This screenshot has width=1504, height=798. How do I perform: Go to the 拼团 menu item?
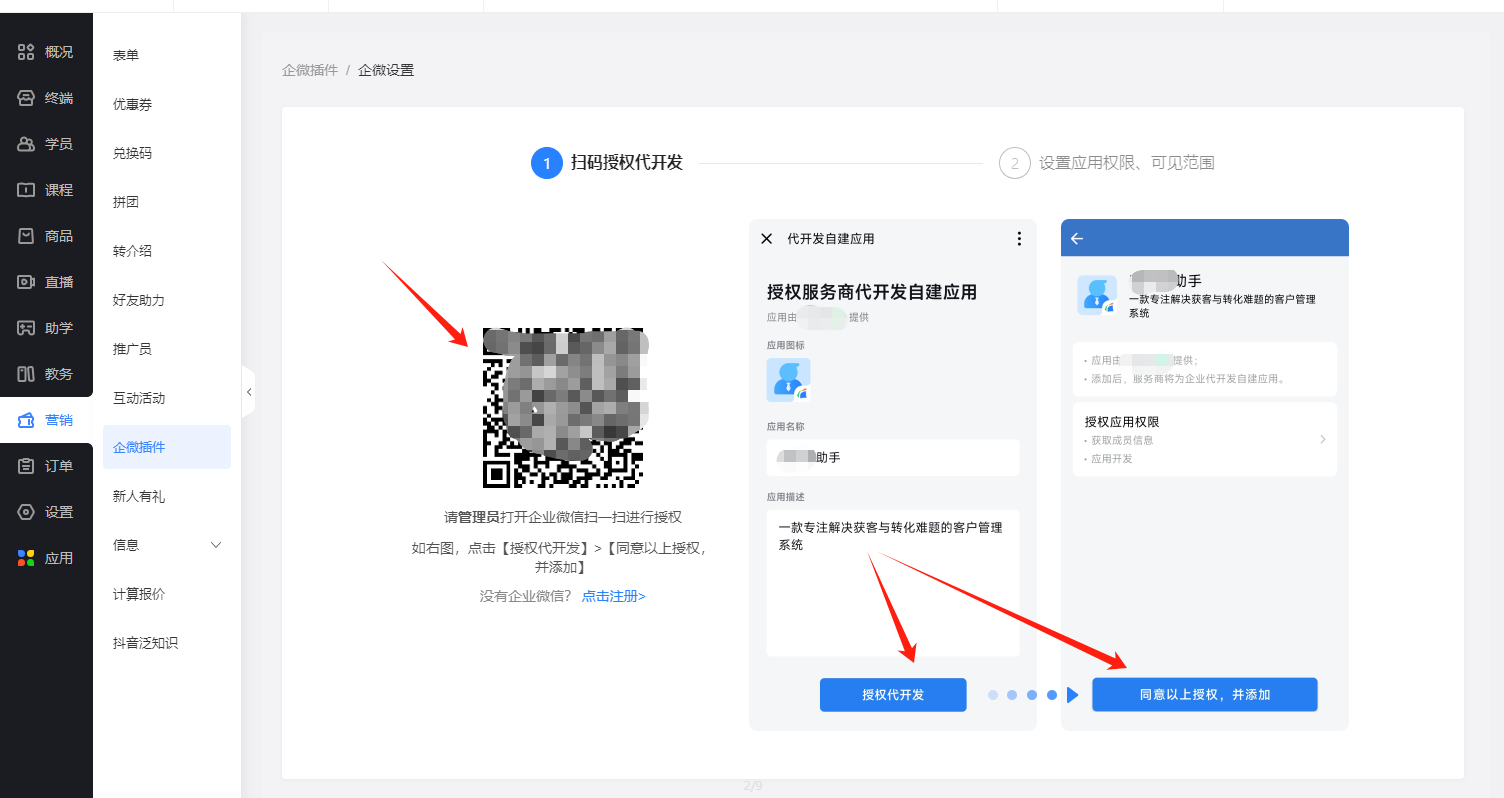pyautogui.click(x=126, y=202)
